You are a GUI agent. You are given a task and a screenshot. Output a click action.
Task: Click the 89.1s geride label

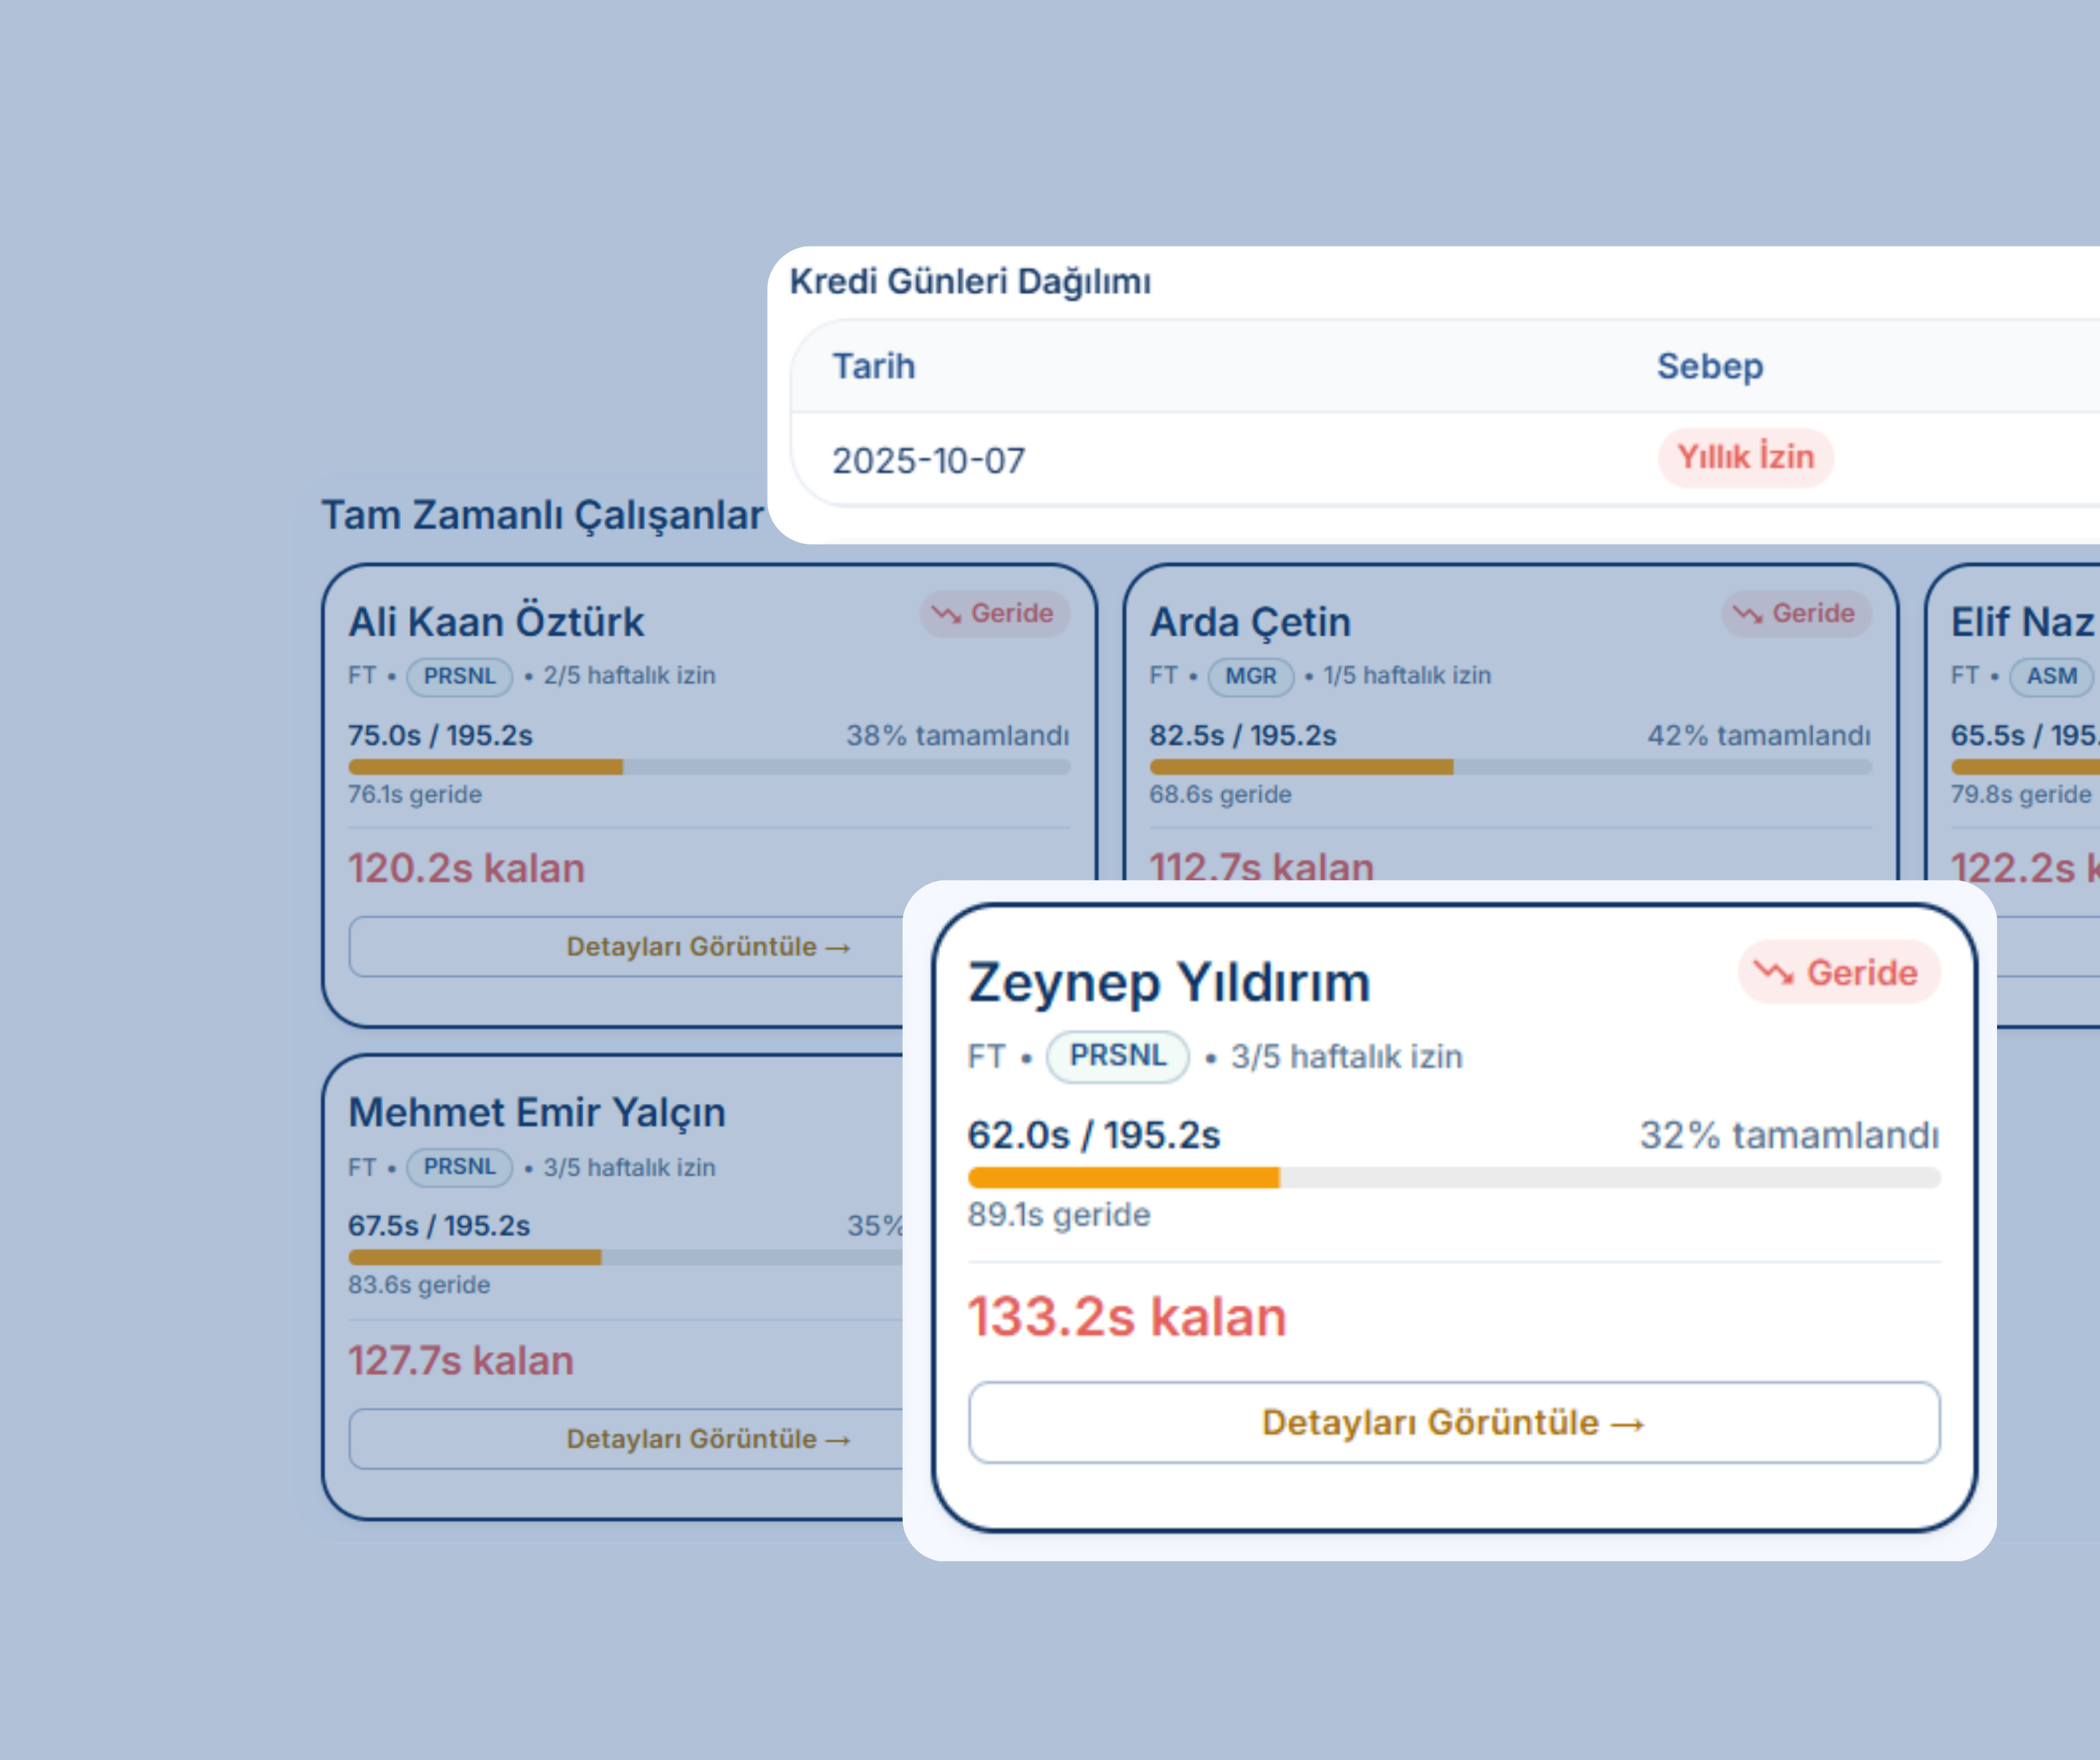coord(1059,1215)
